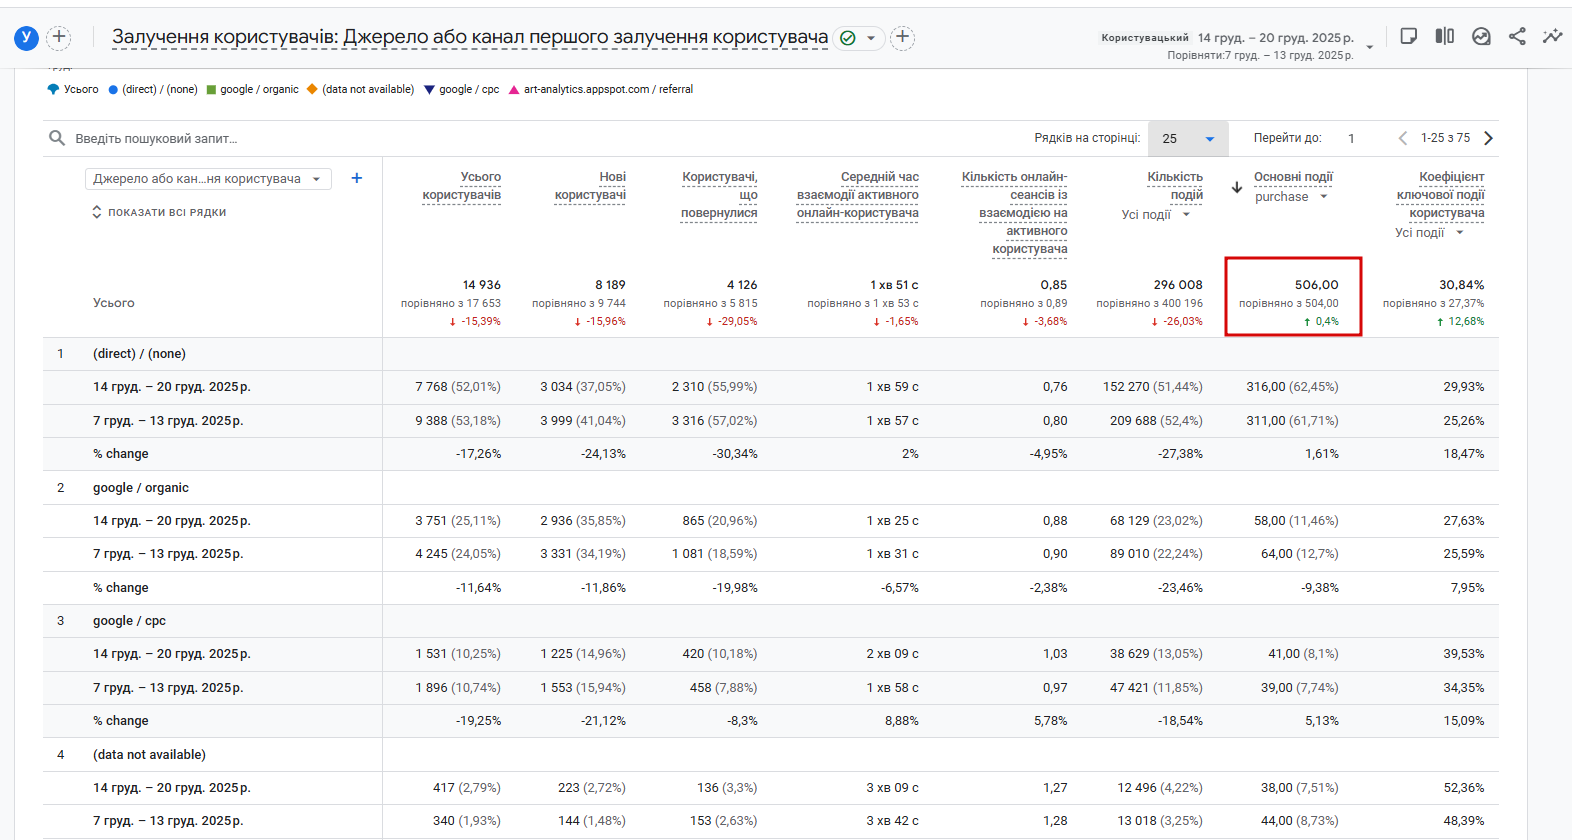Add a secondary dimension with the blue plus
1572x840 pixels.
[357, 178]
